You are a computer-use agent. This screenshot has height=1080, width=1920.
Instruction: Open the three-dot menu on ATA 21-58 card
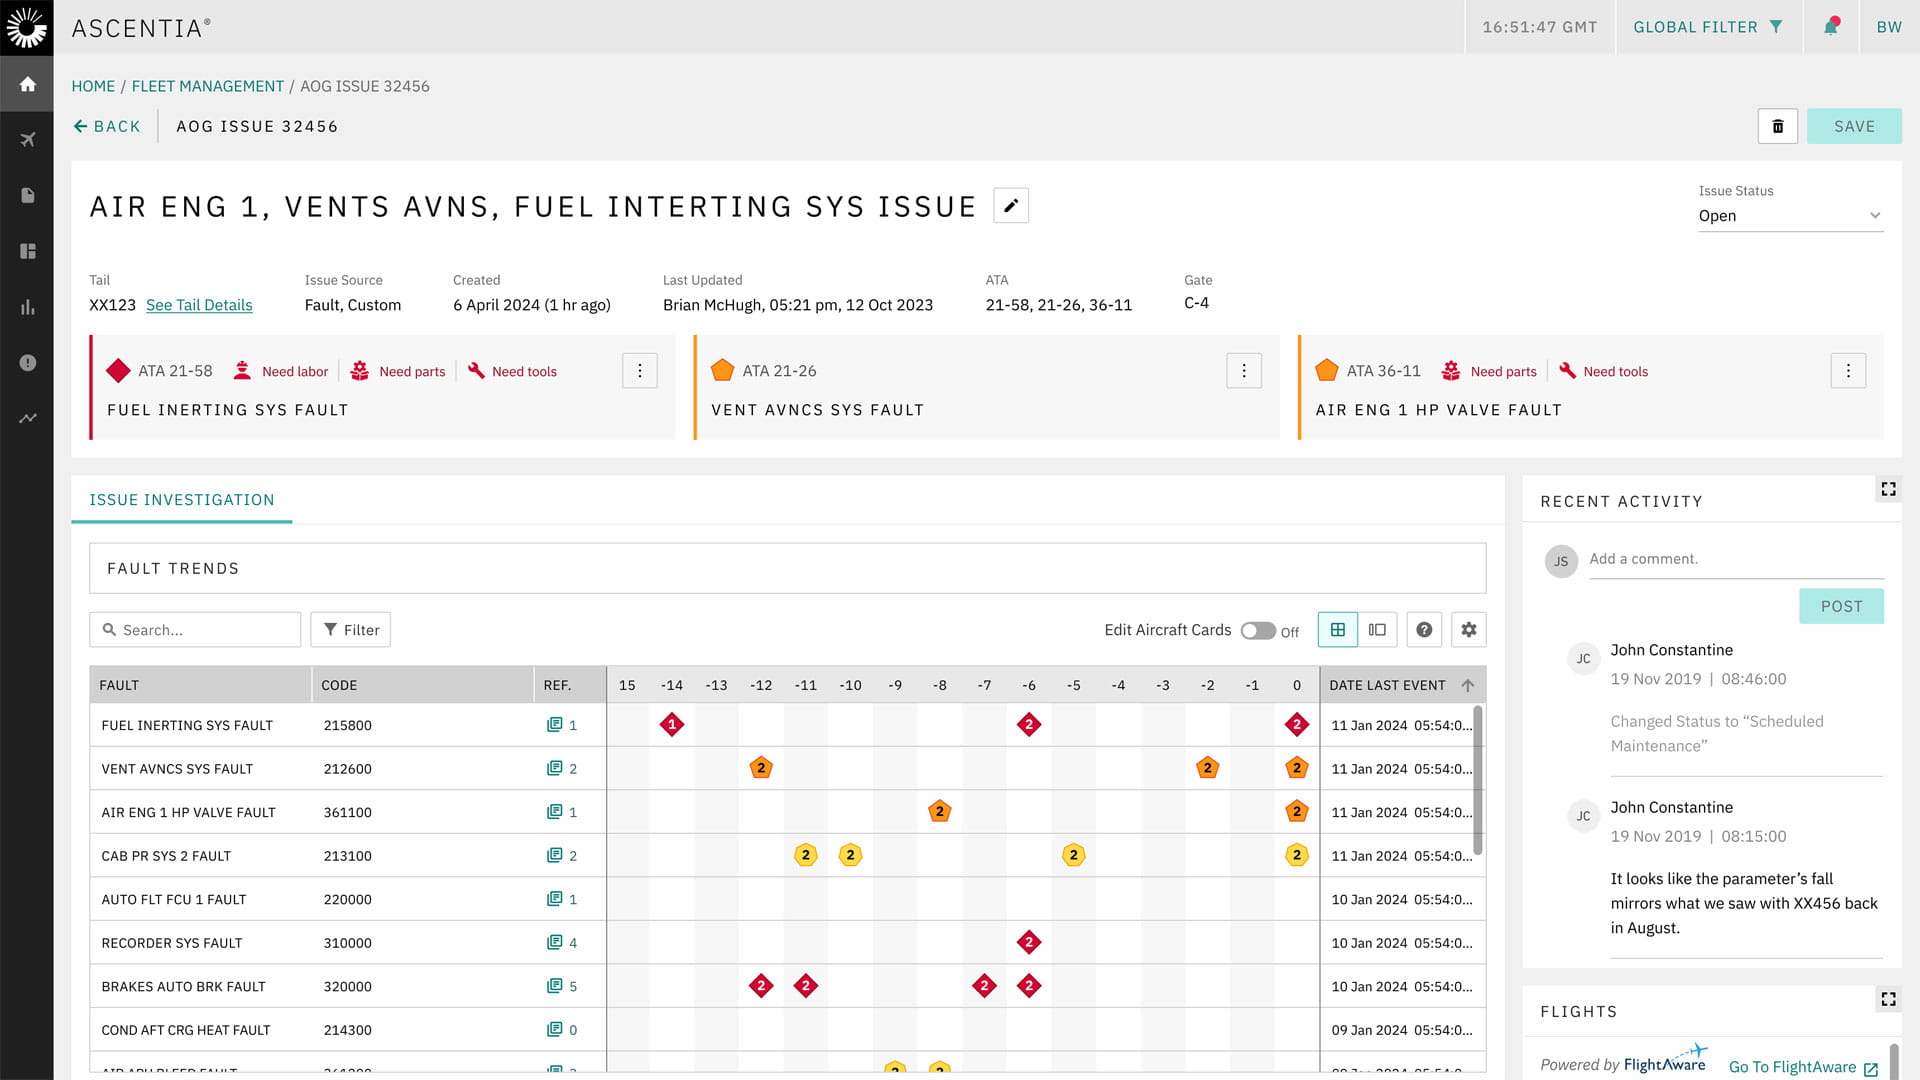tap(639, 370)
